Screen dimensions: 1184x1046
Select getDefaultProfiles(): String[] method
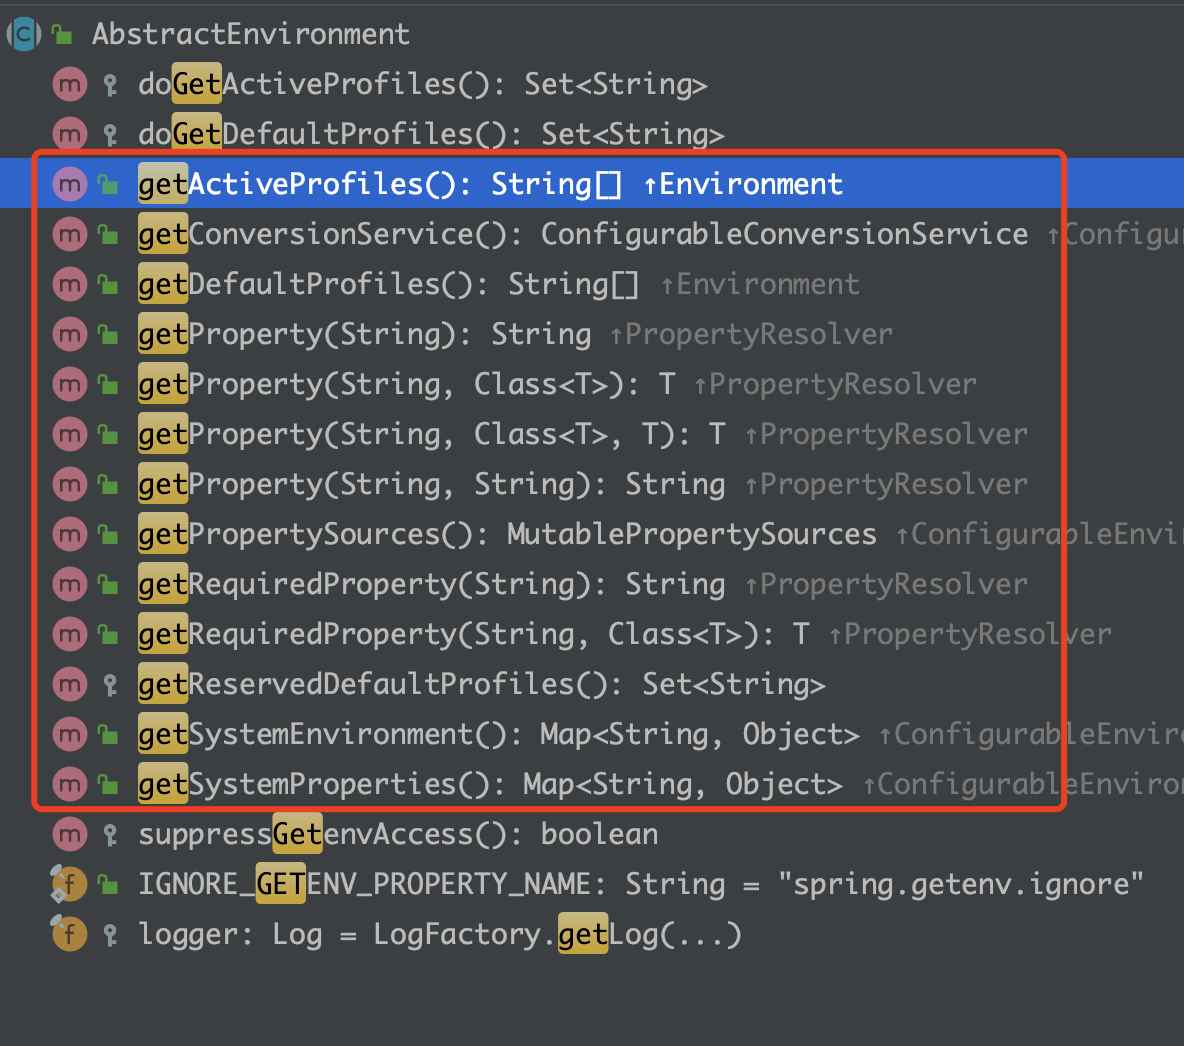388,285
